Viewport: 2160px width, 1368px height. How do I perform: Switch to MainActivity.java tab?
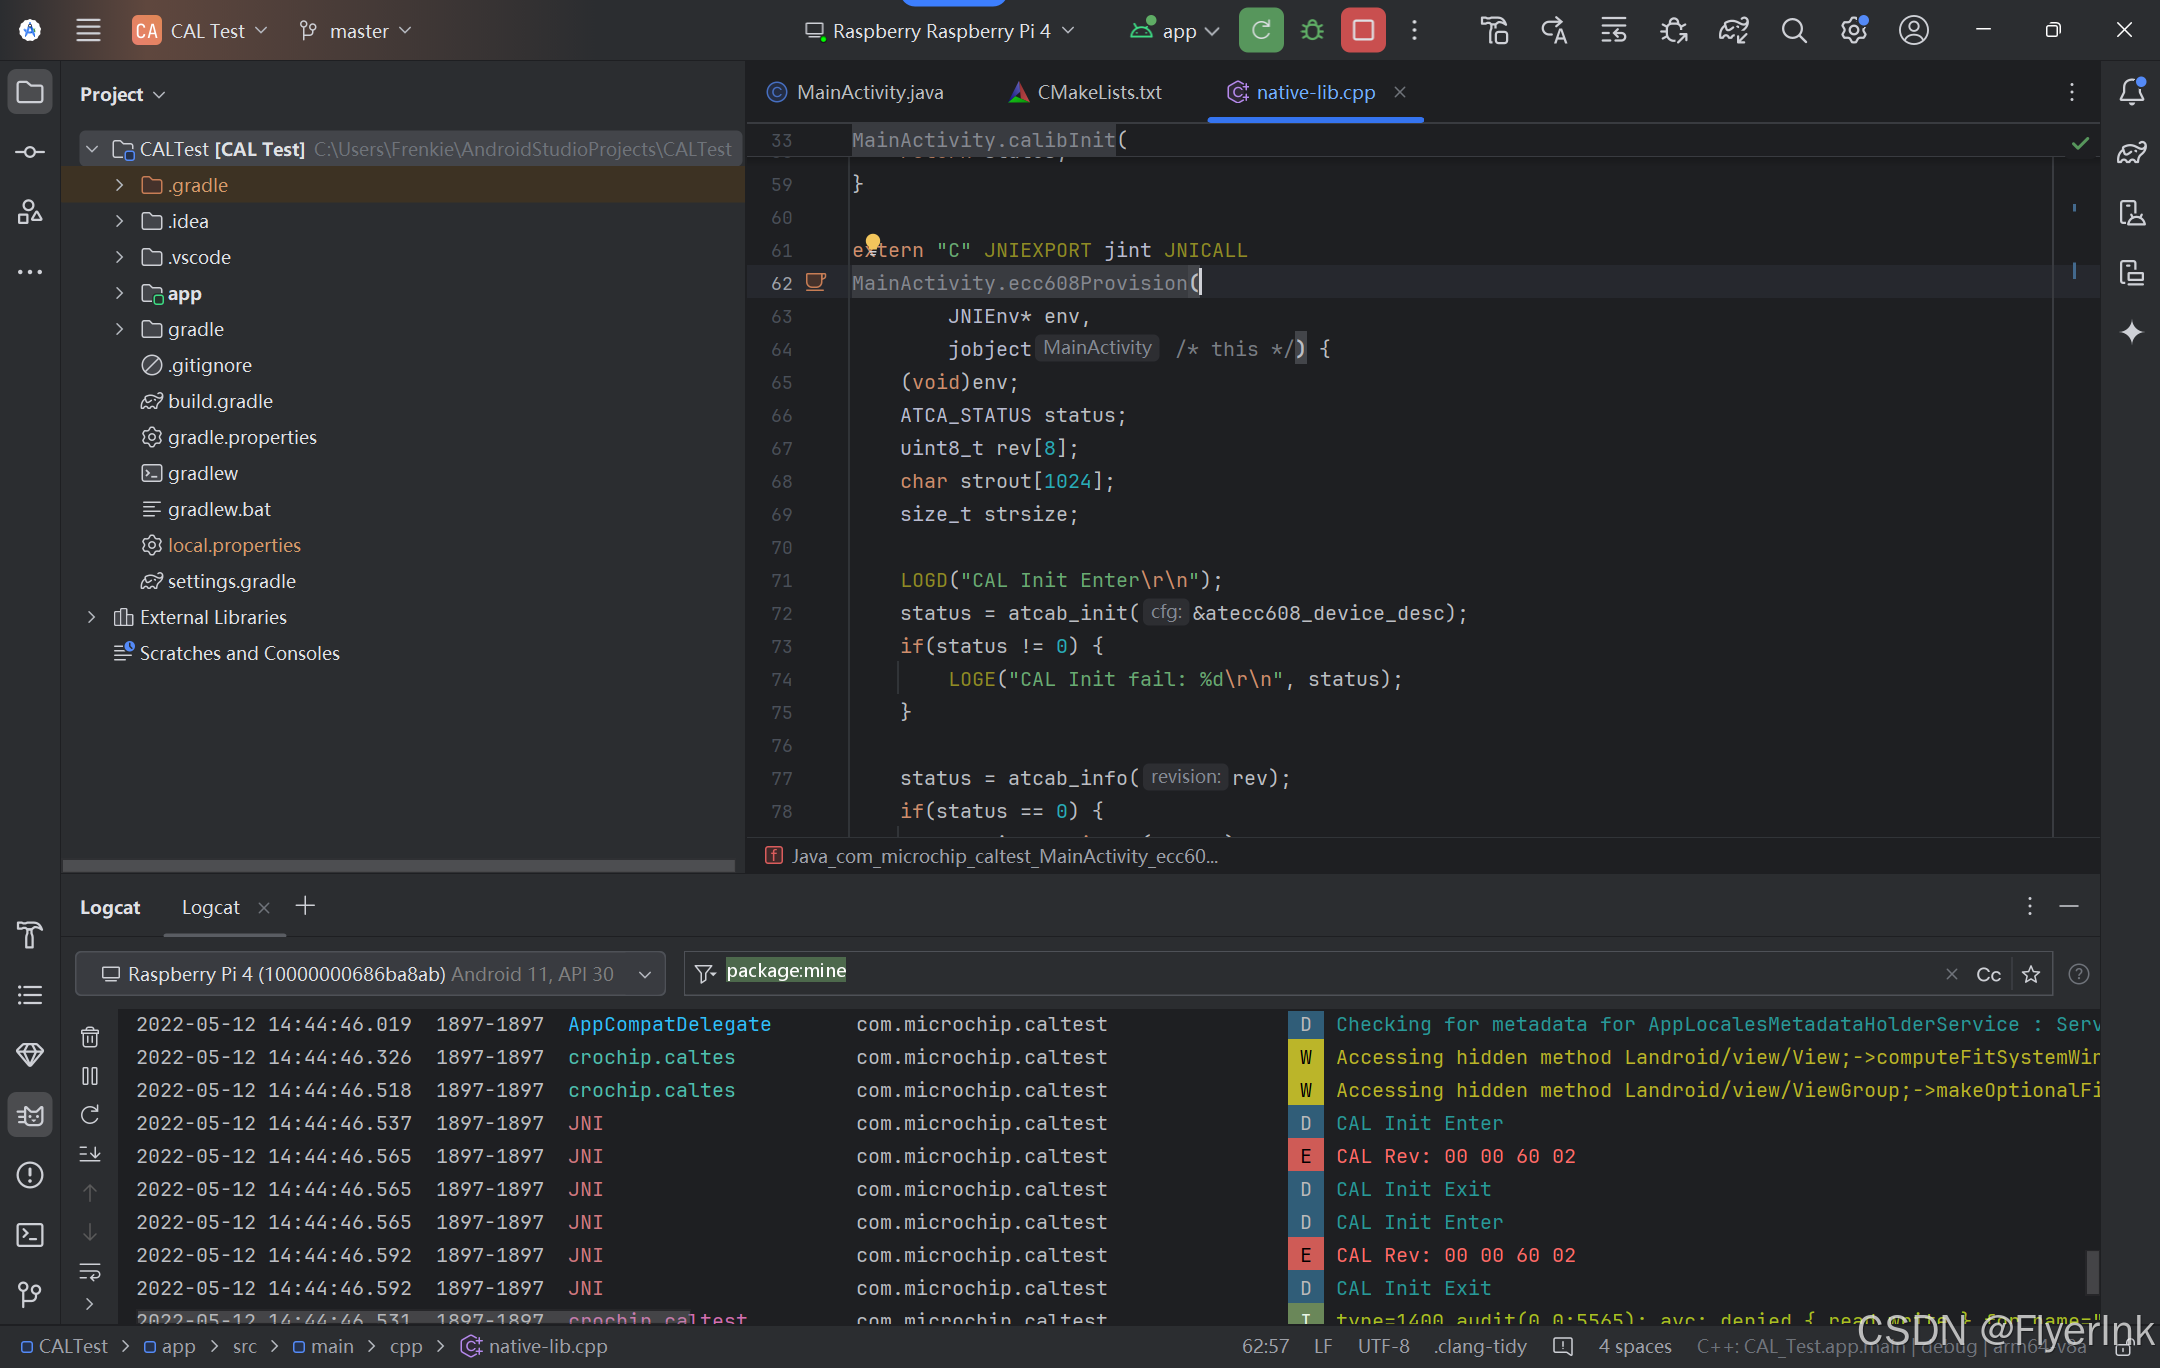(x=856, y=92)
